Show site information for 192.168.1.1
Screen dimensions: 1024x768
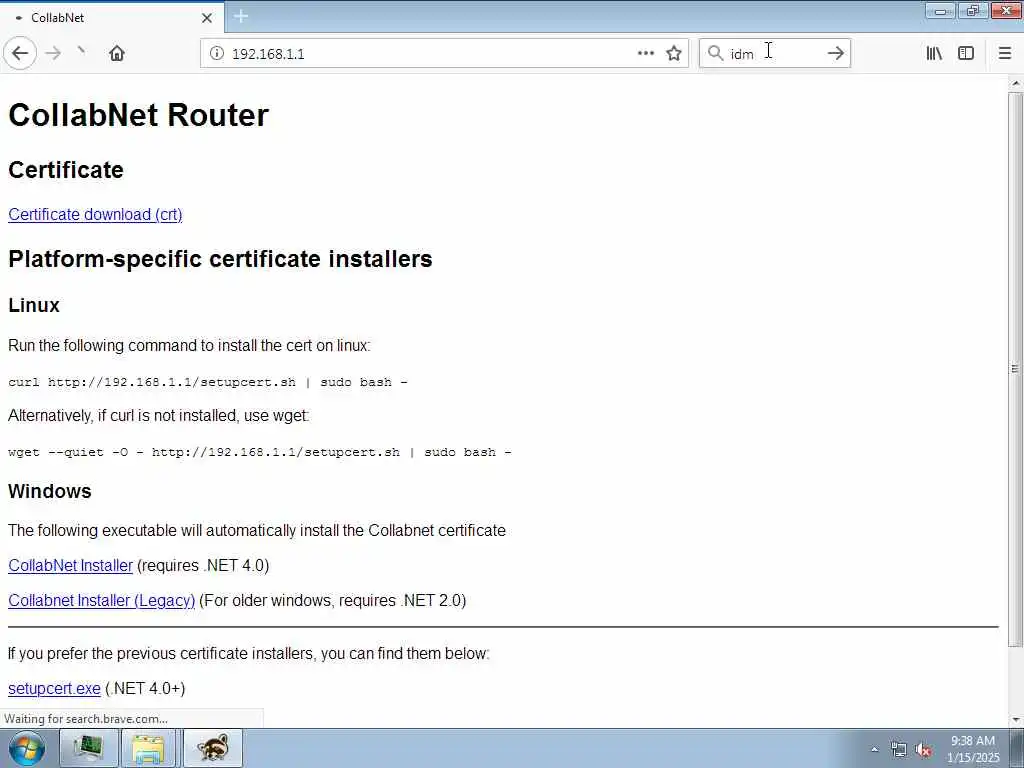coord(216,53)
